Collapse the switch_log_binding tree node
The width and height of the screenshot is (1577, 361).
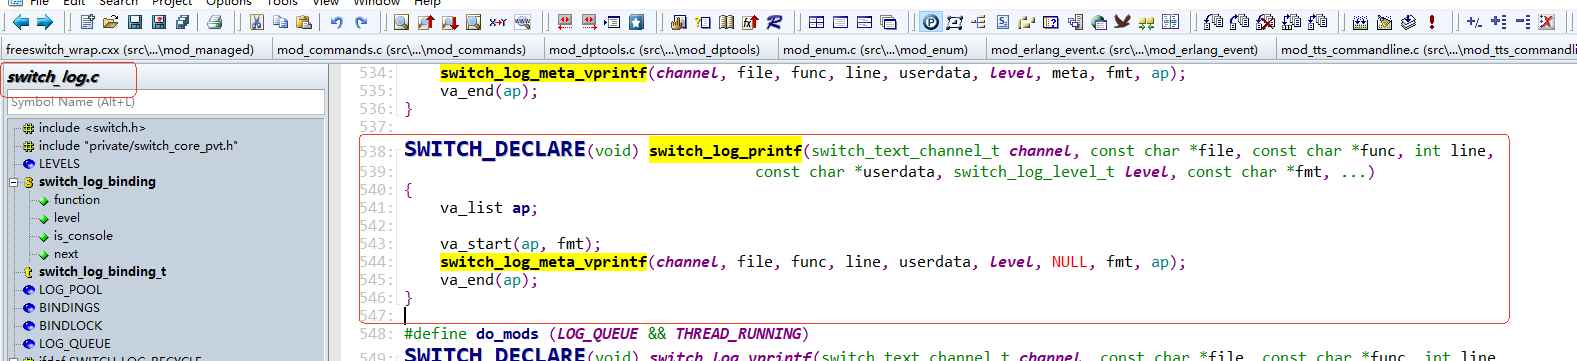14,182
